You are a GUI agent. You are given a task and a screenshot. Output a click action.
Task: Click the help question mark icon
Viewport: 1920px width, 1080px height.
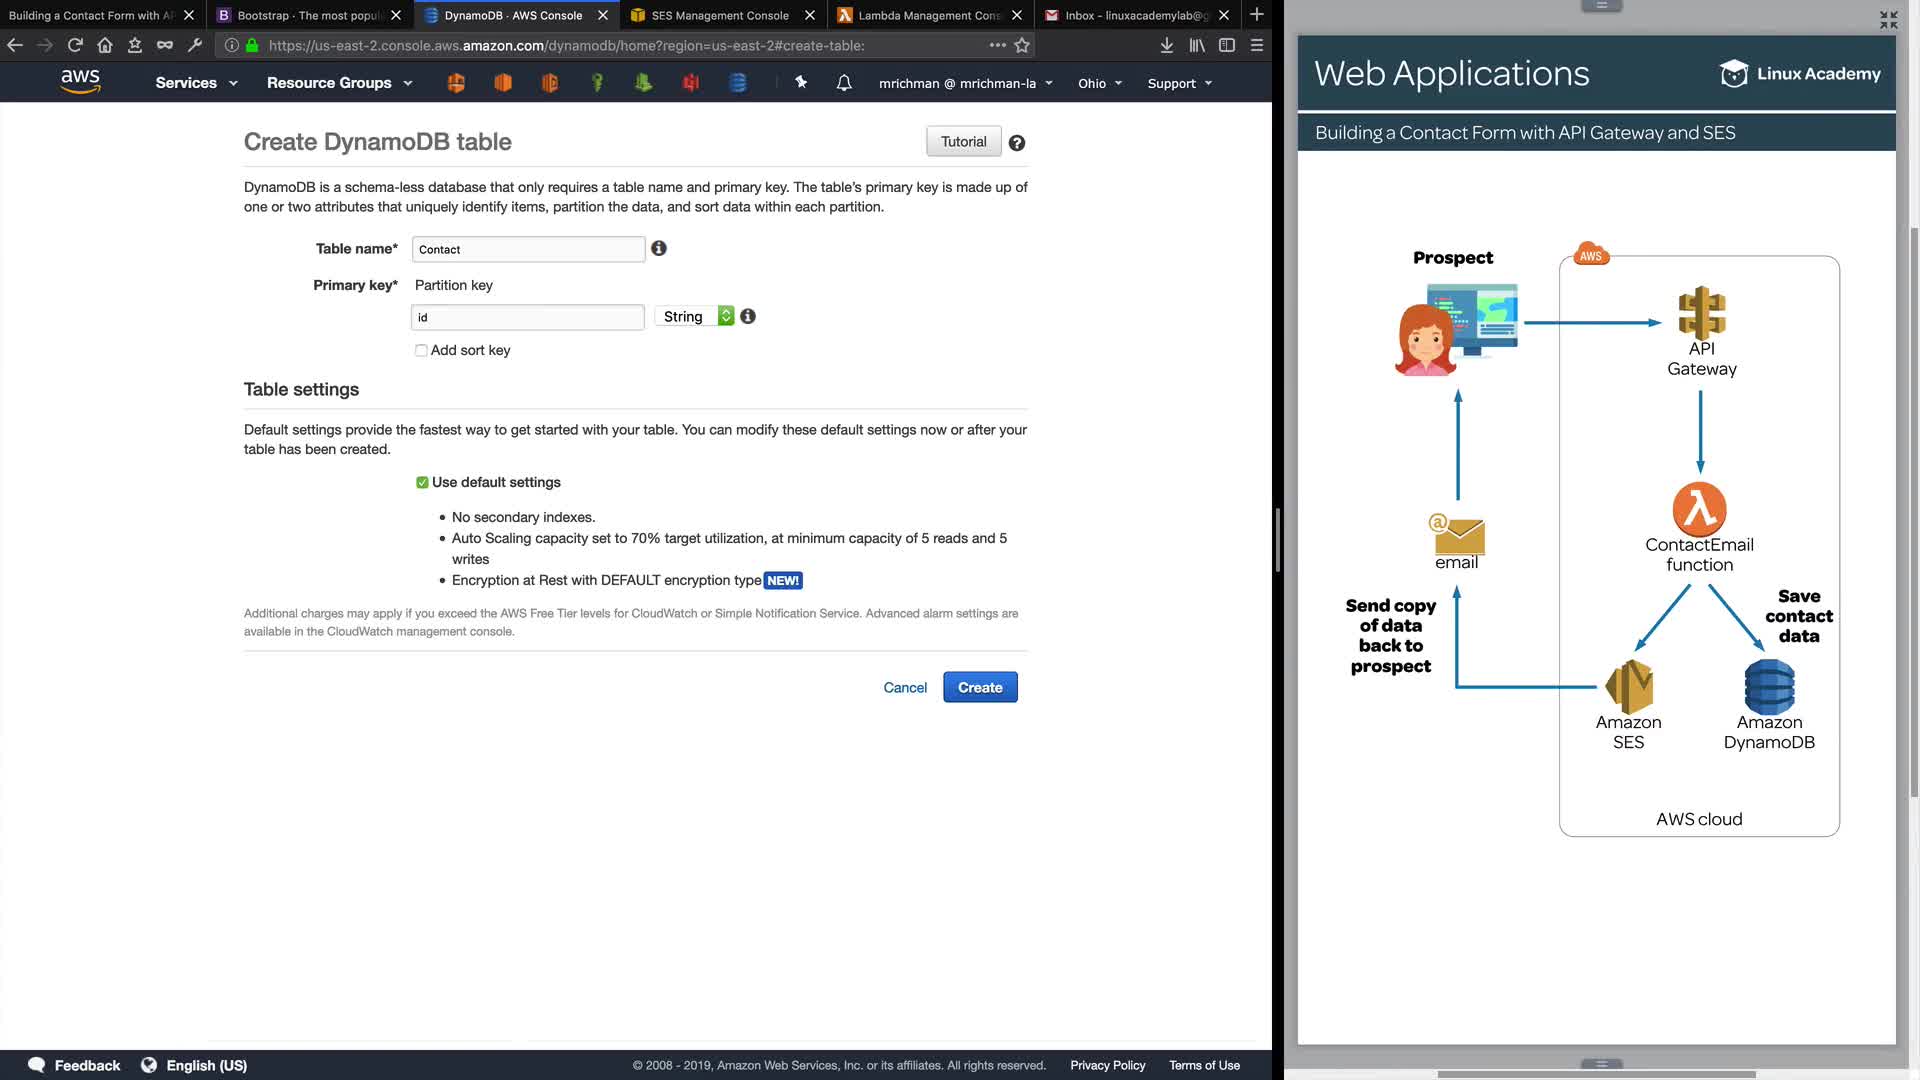(1017, 143)
